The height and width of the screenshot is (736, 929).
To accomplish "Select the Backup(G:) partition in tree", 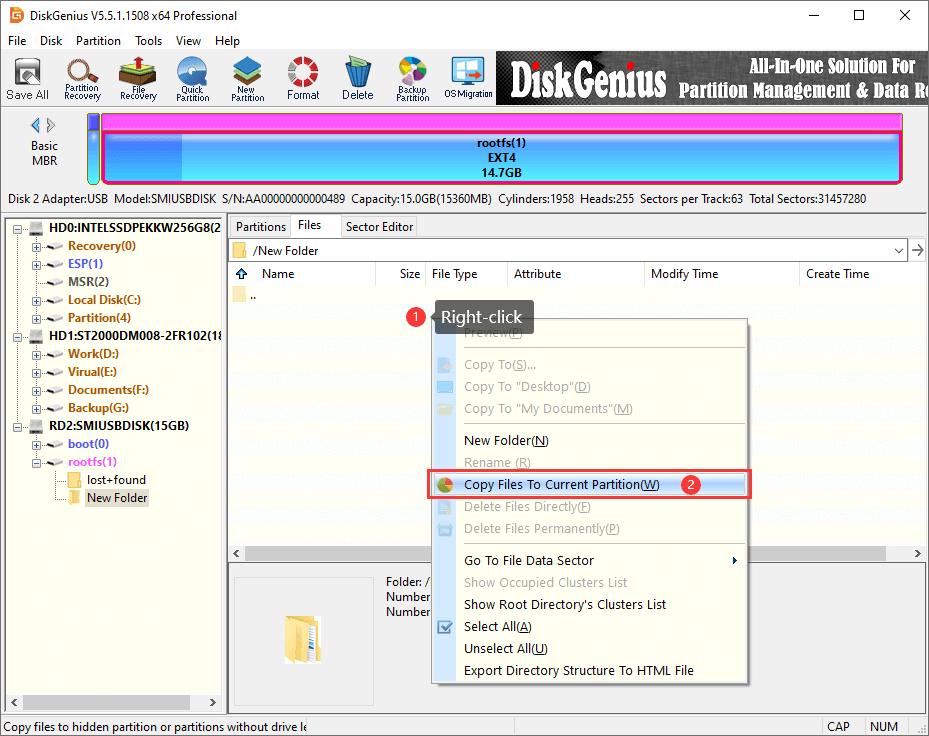I will click(x=98, y=408).
